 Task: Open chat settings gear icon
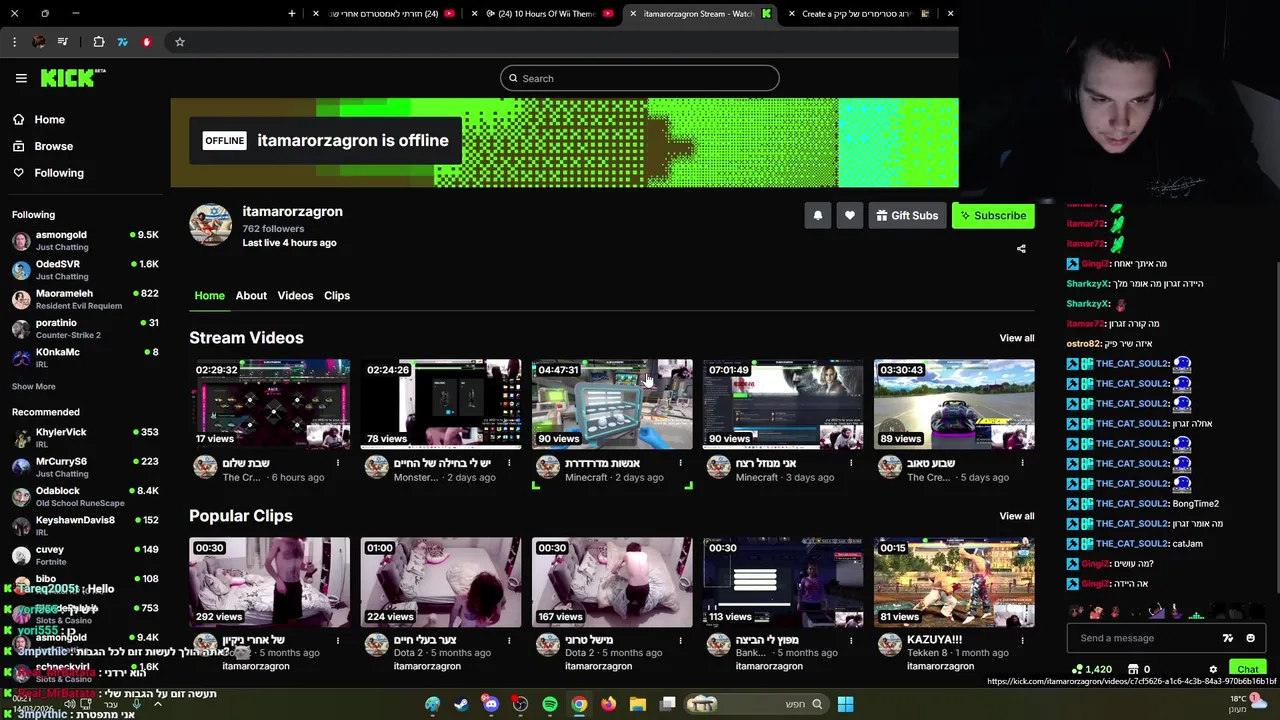(1213, 669)
